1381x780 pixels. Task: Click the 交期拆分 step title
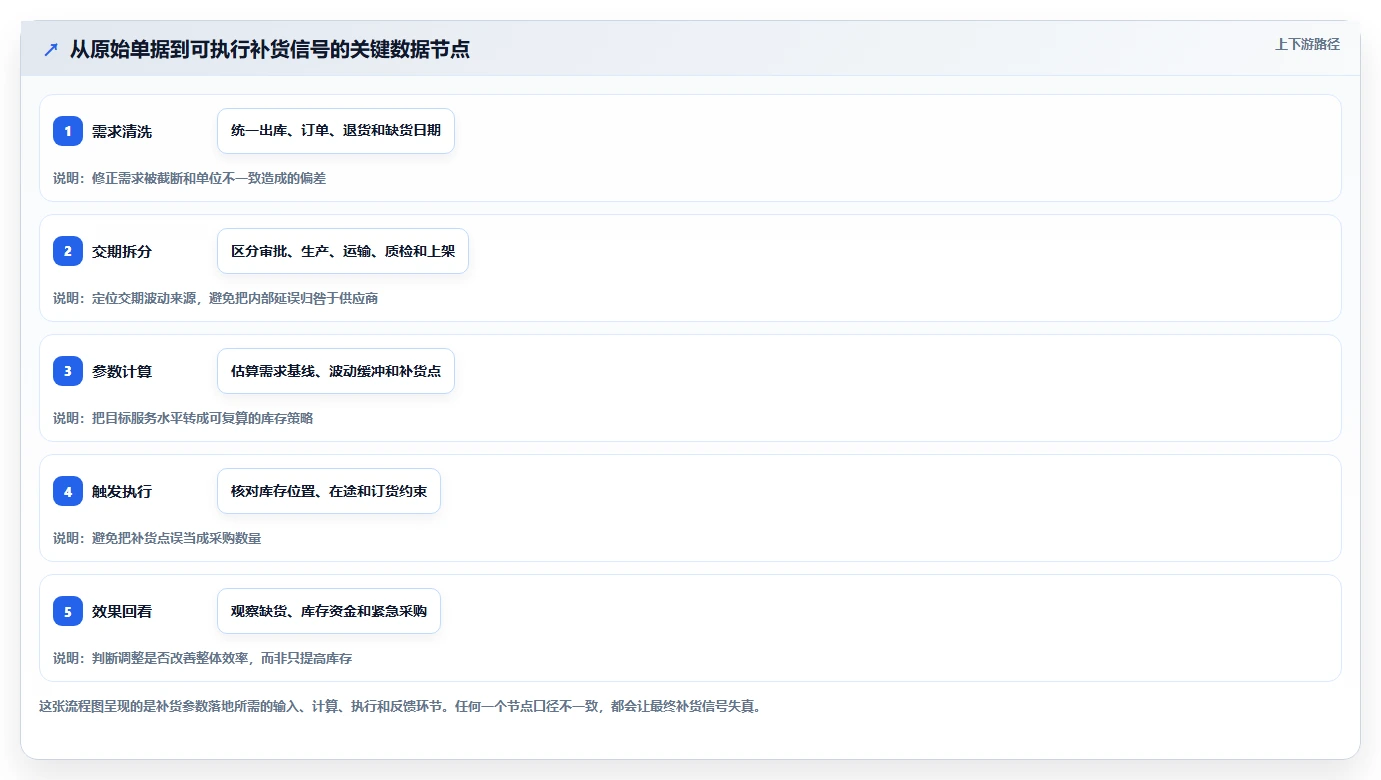[x=122, y=251]
